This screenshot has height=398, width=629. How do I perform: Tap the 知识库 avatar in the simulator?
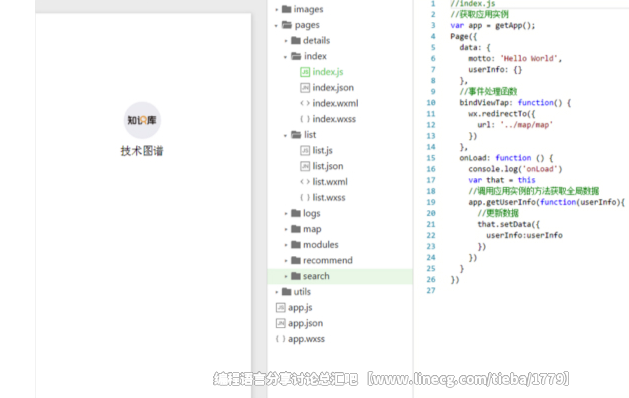click(x=142, y=120)
